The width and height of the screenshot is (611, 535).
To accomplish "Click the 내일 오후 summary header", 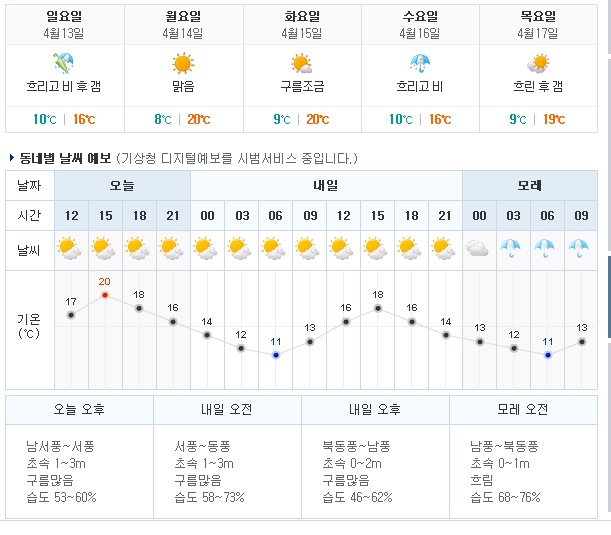I will pos(375,410).
